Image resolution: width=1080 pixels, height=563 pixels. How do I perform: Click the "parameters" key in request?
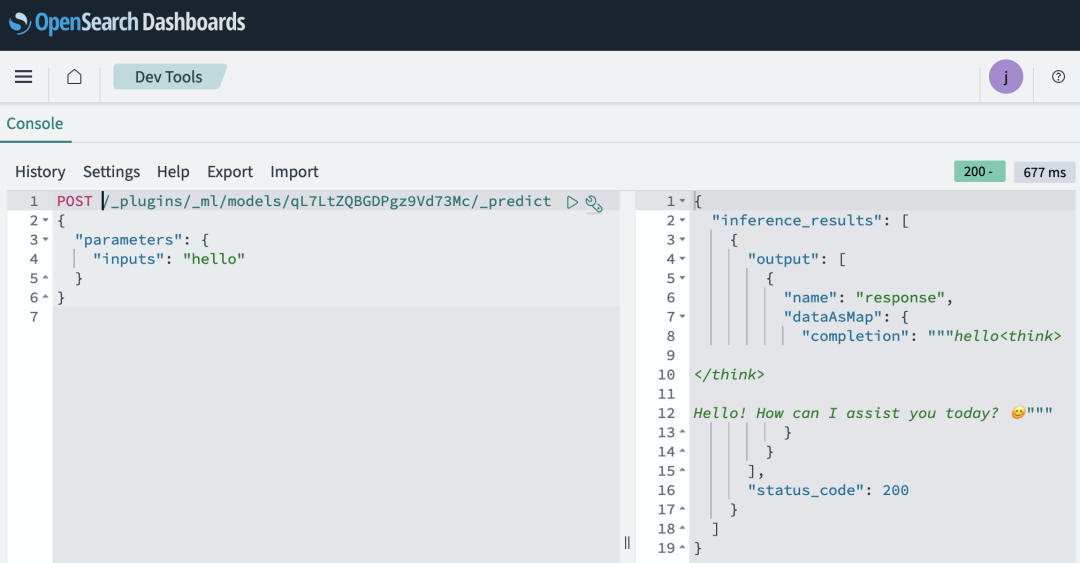point(129,240)
